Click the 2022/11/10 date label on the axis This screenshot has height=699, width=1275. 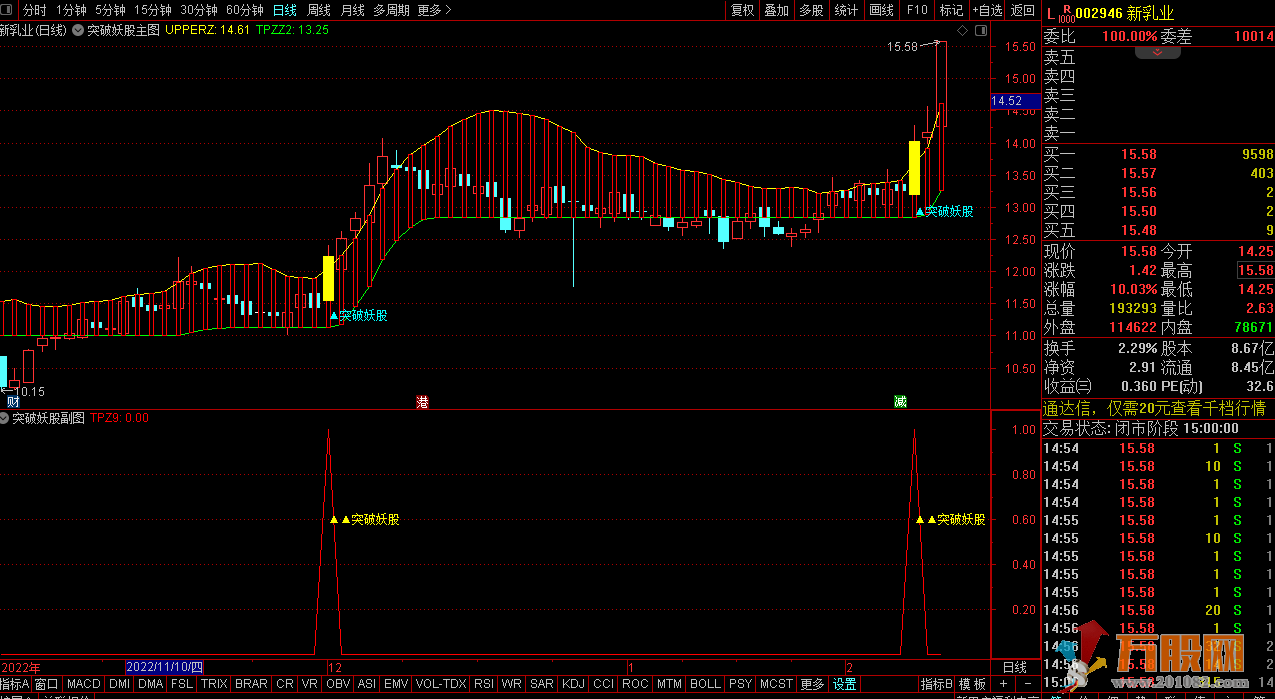click(x=165, y=667)
